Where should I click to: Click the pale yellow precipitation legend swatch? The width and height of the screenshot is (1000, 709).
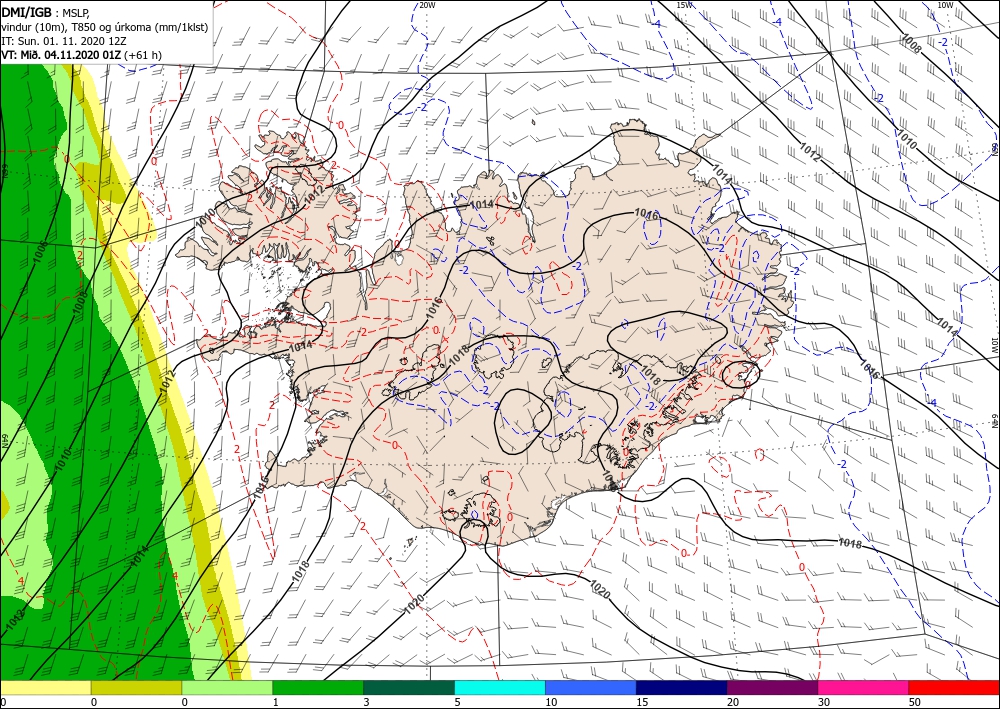point(45,687)
